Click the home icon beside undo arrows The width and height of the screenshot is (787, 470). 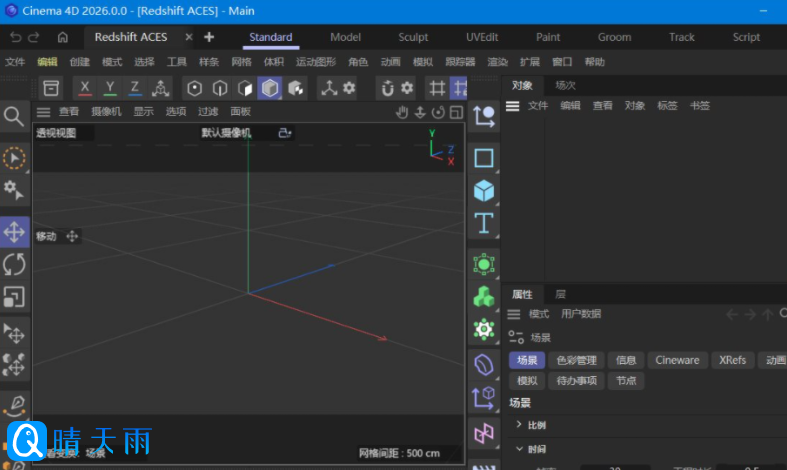[63, 37]
